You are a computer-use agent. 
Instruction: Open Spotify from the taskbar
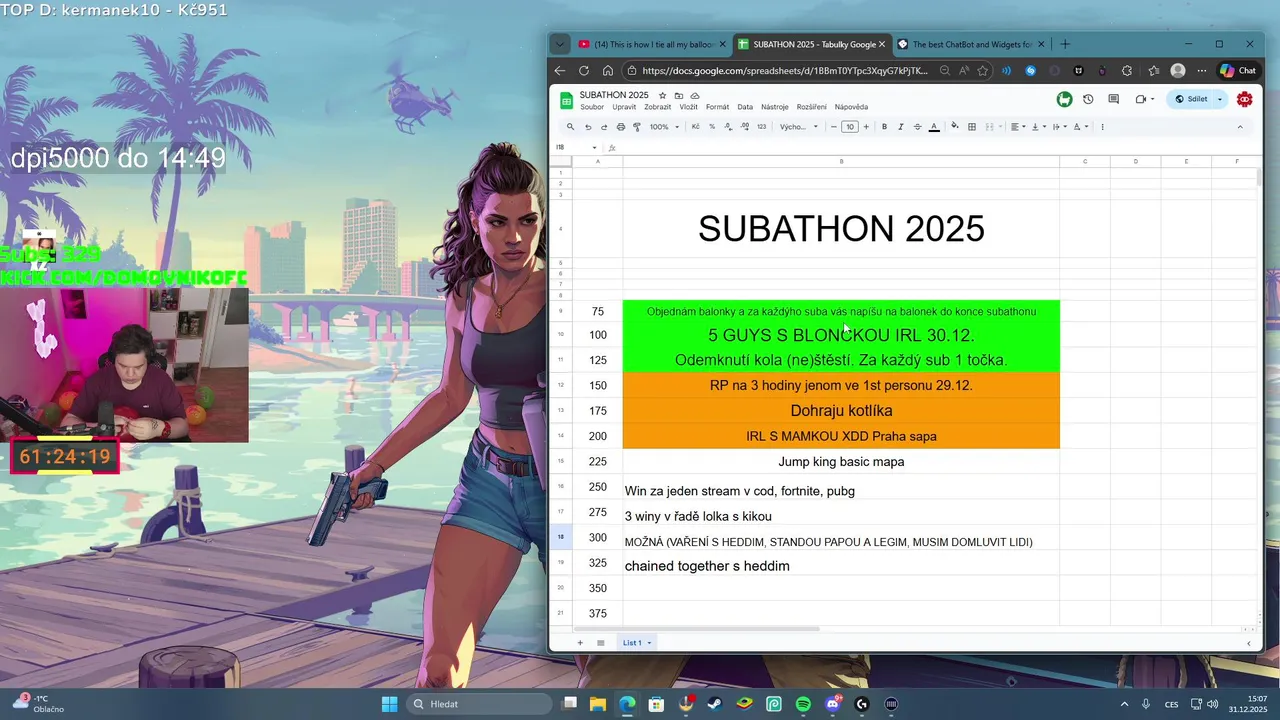click(803, 704)
